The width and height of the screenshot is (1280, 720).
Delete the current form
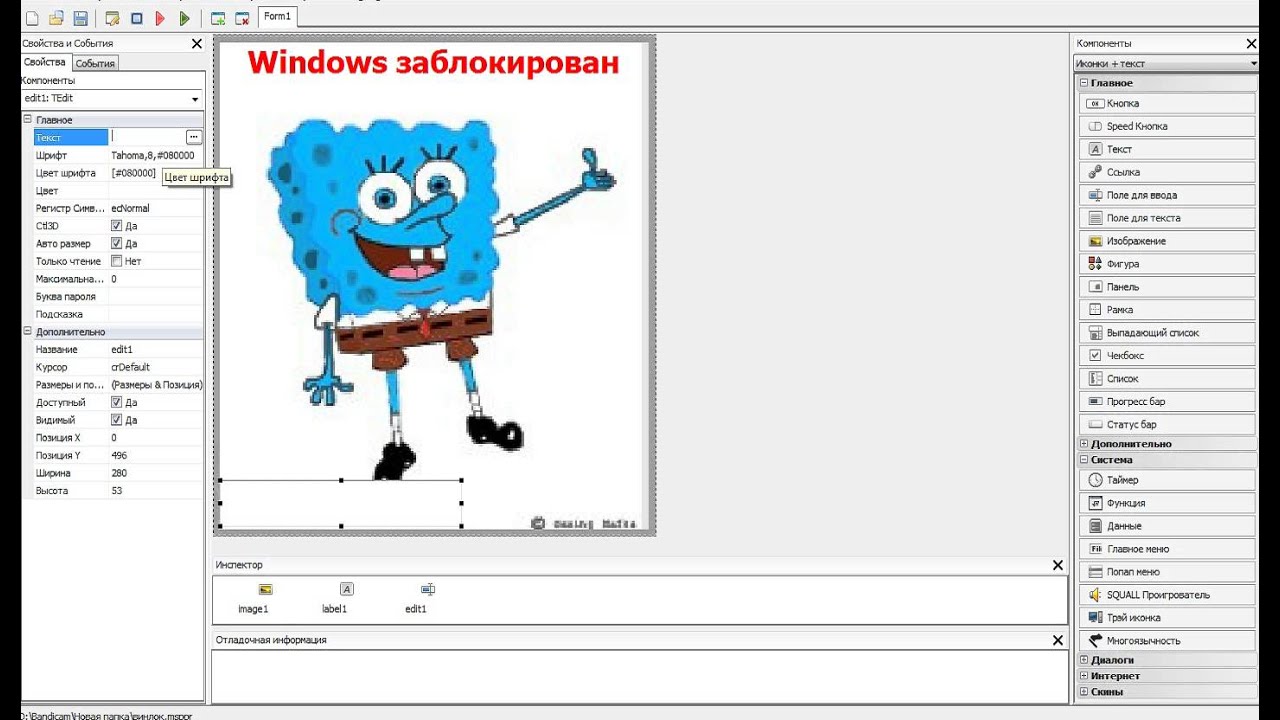click(242, 18)
